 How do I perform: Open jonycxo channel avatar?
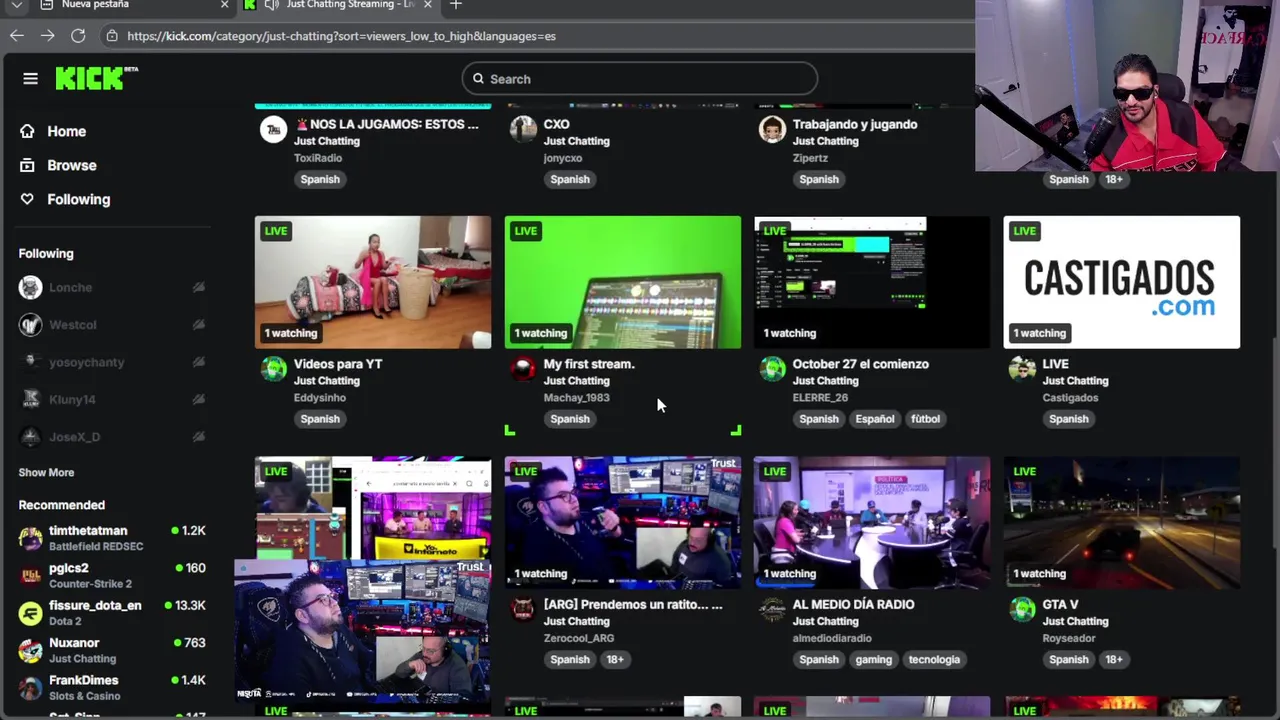click(x=523, y=129)
